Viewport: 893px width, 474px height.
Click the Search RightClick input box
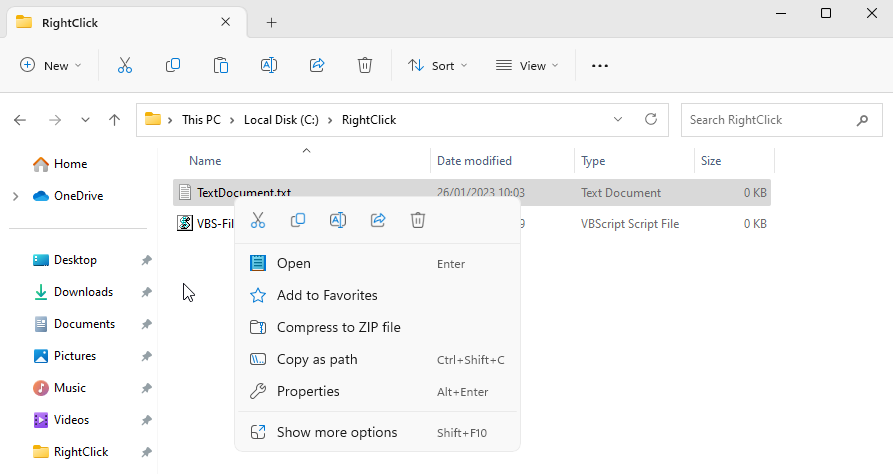pyautogui.click(x=770, y=120)
